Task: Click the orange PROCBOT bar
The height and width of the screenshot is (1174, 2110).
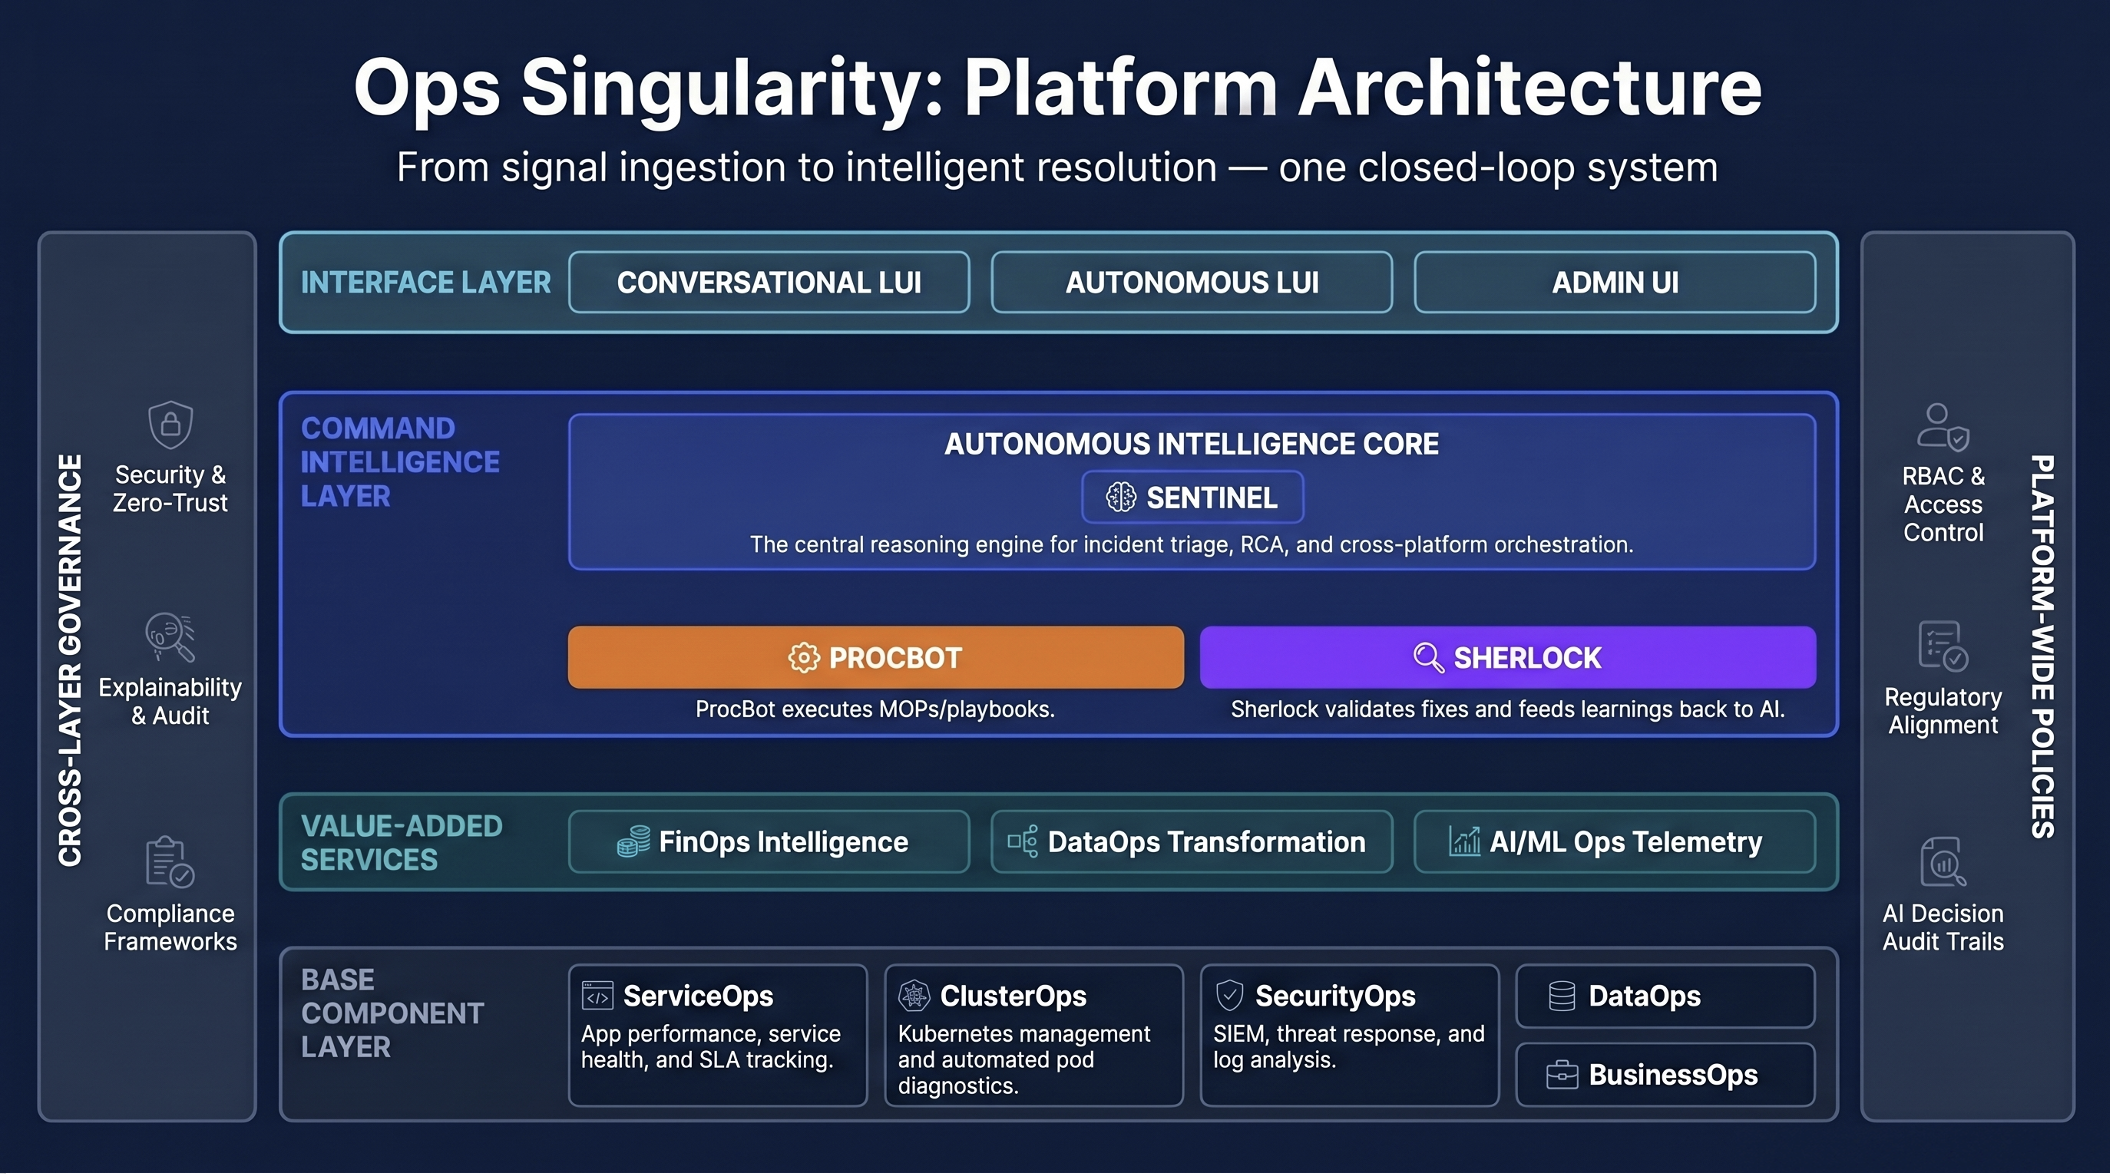Action: tap(876, 658)
